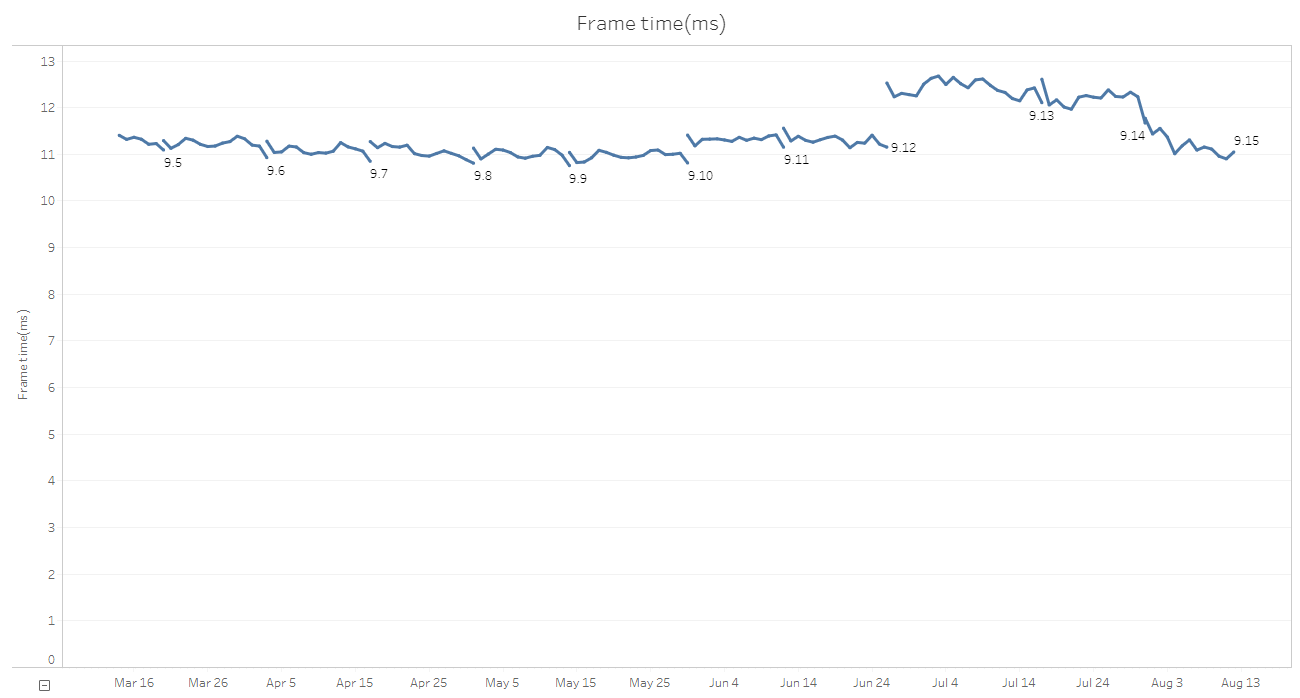Select the 13 value on the y-axis
The height and width of the screenshot is (698, 1300).
pyautogui.click(x=47, y=62)
